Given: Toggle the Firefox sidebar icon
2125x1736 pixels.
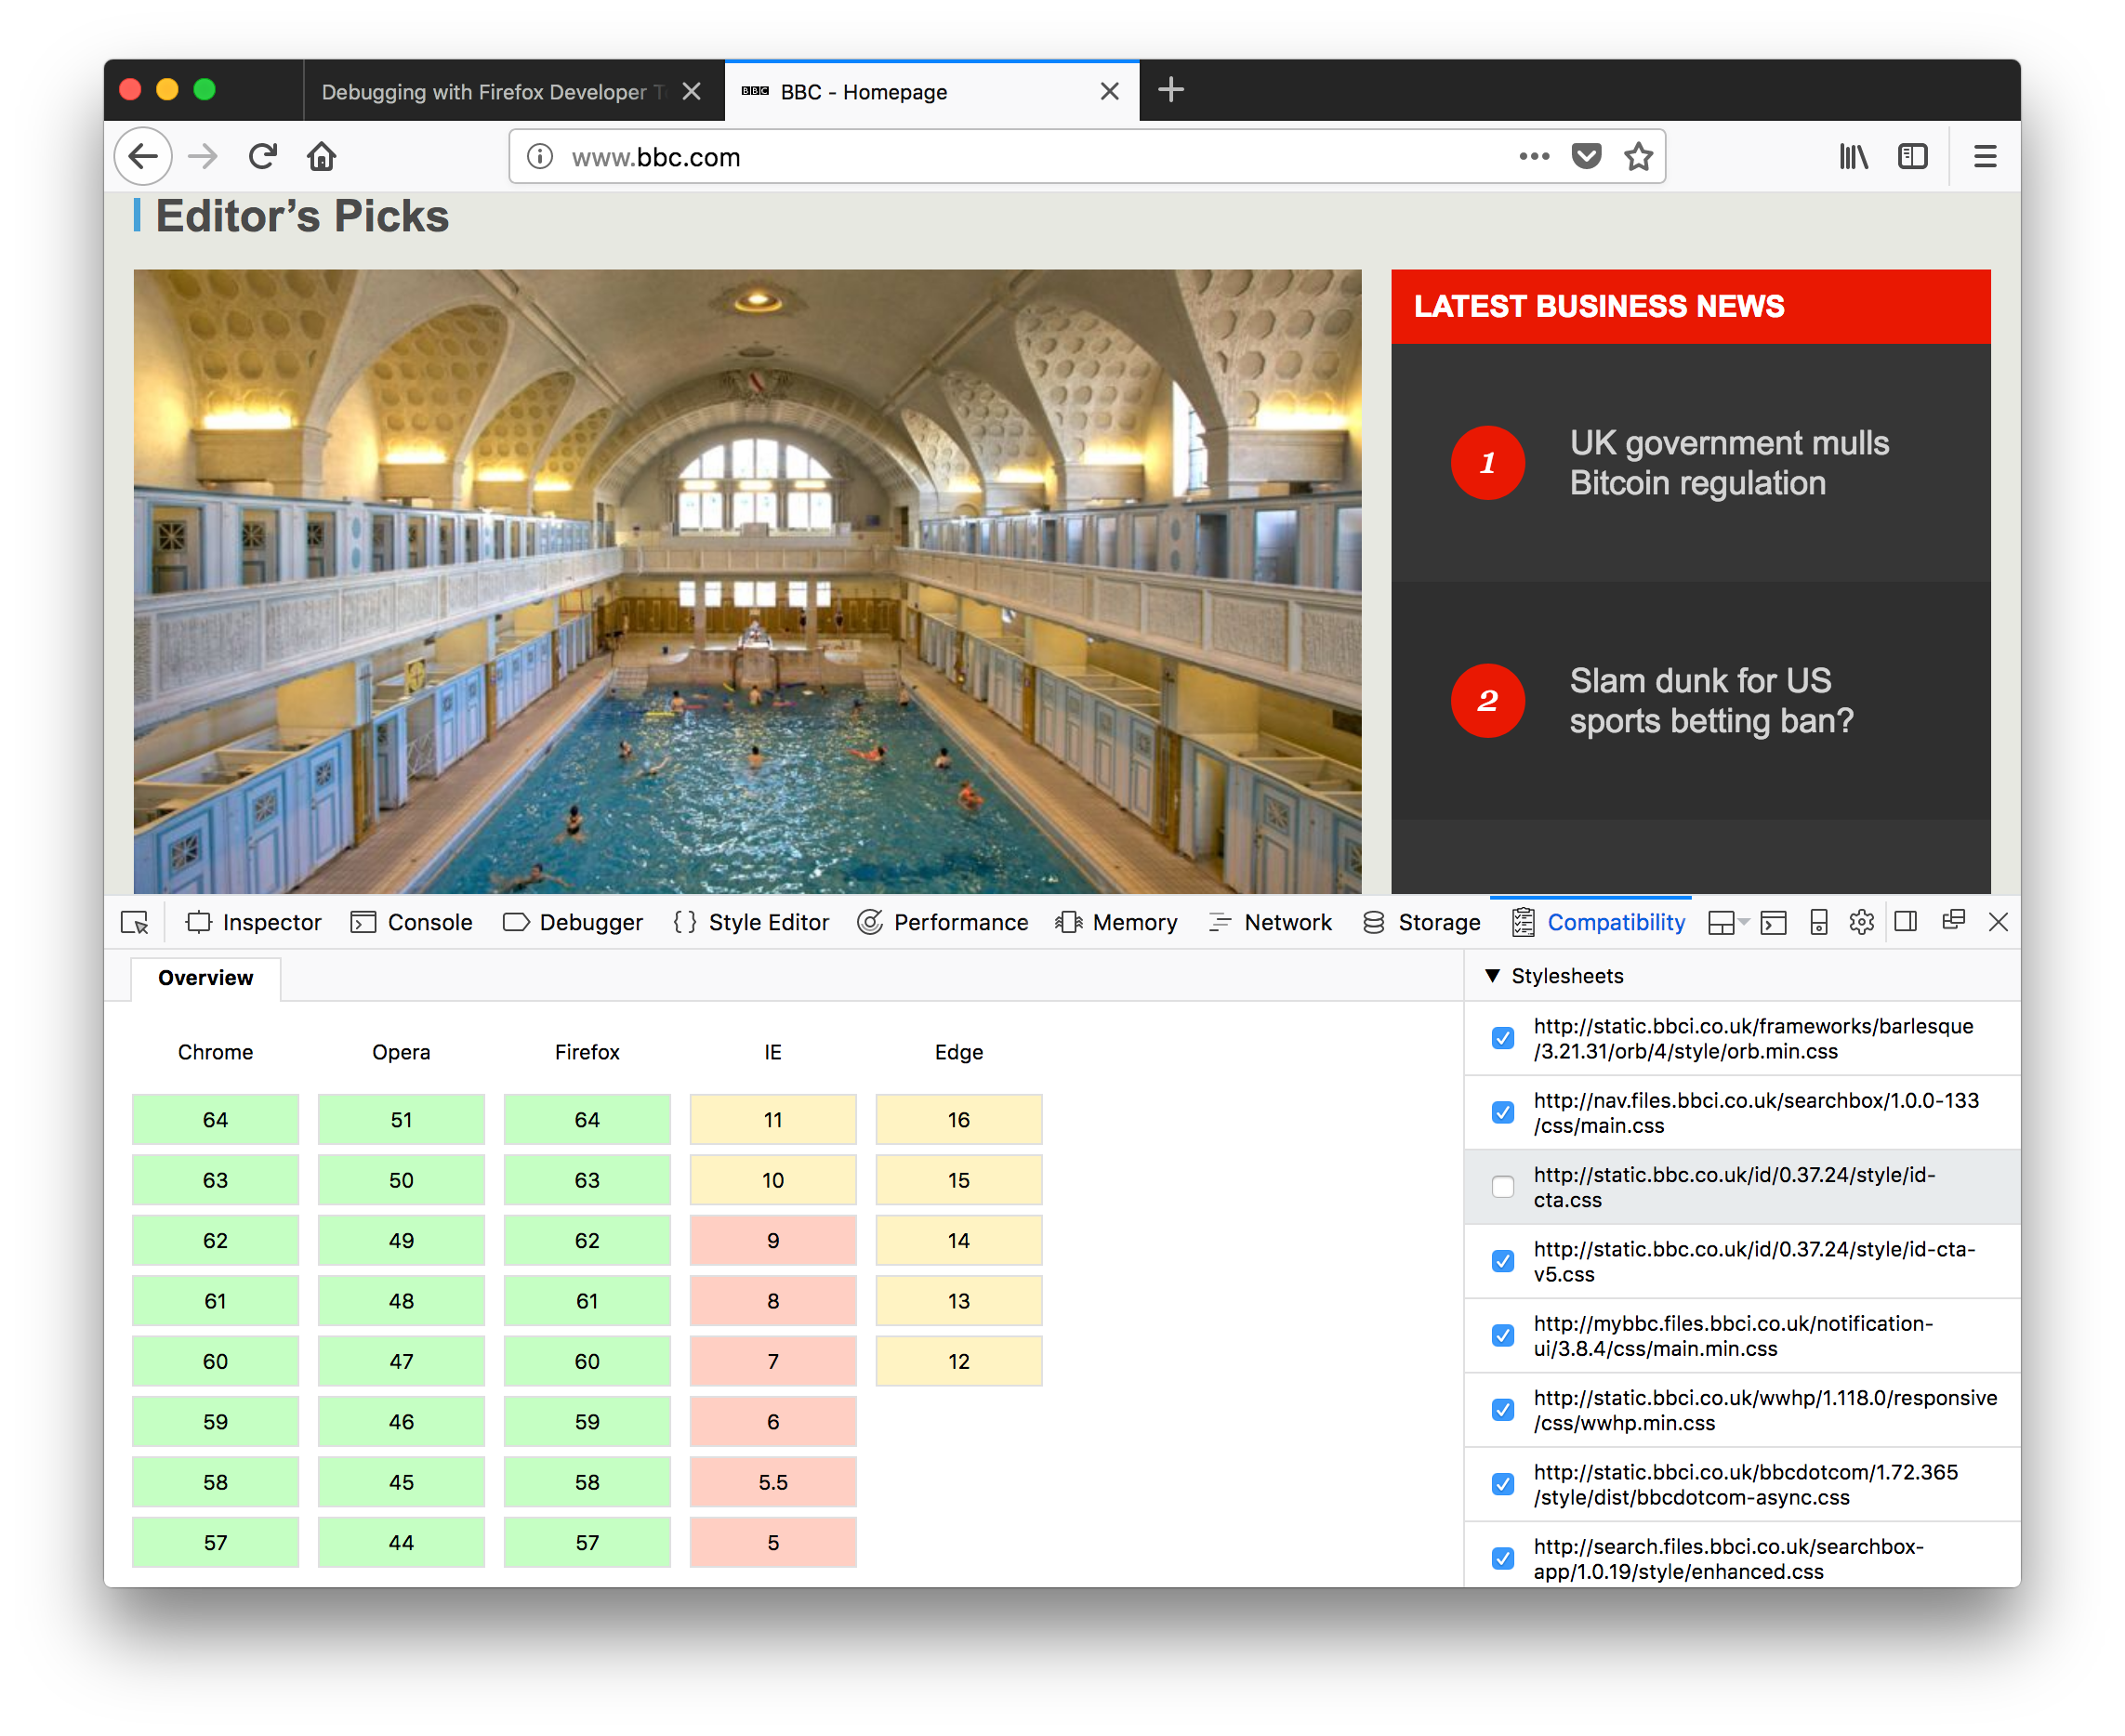Looking at the screenshot, I should (x=1912, y=157).
